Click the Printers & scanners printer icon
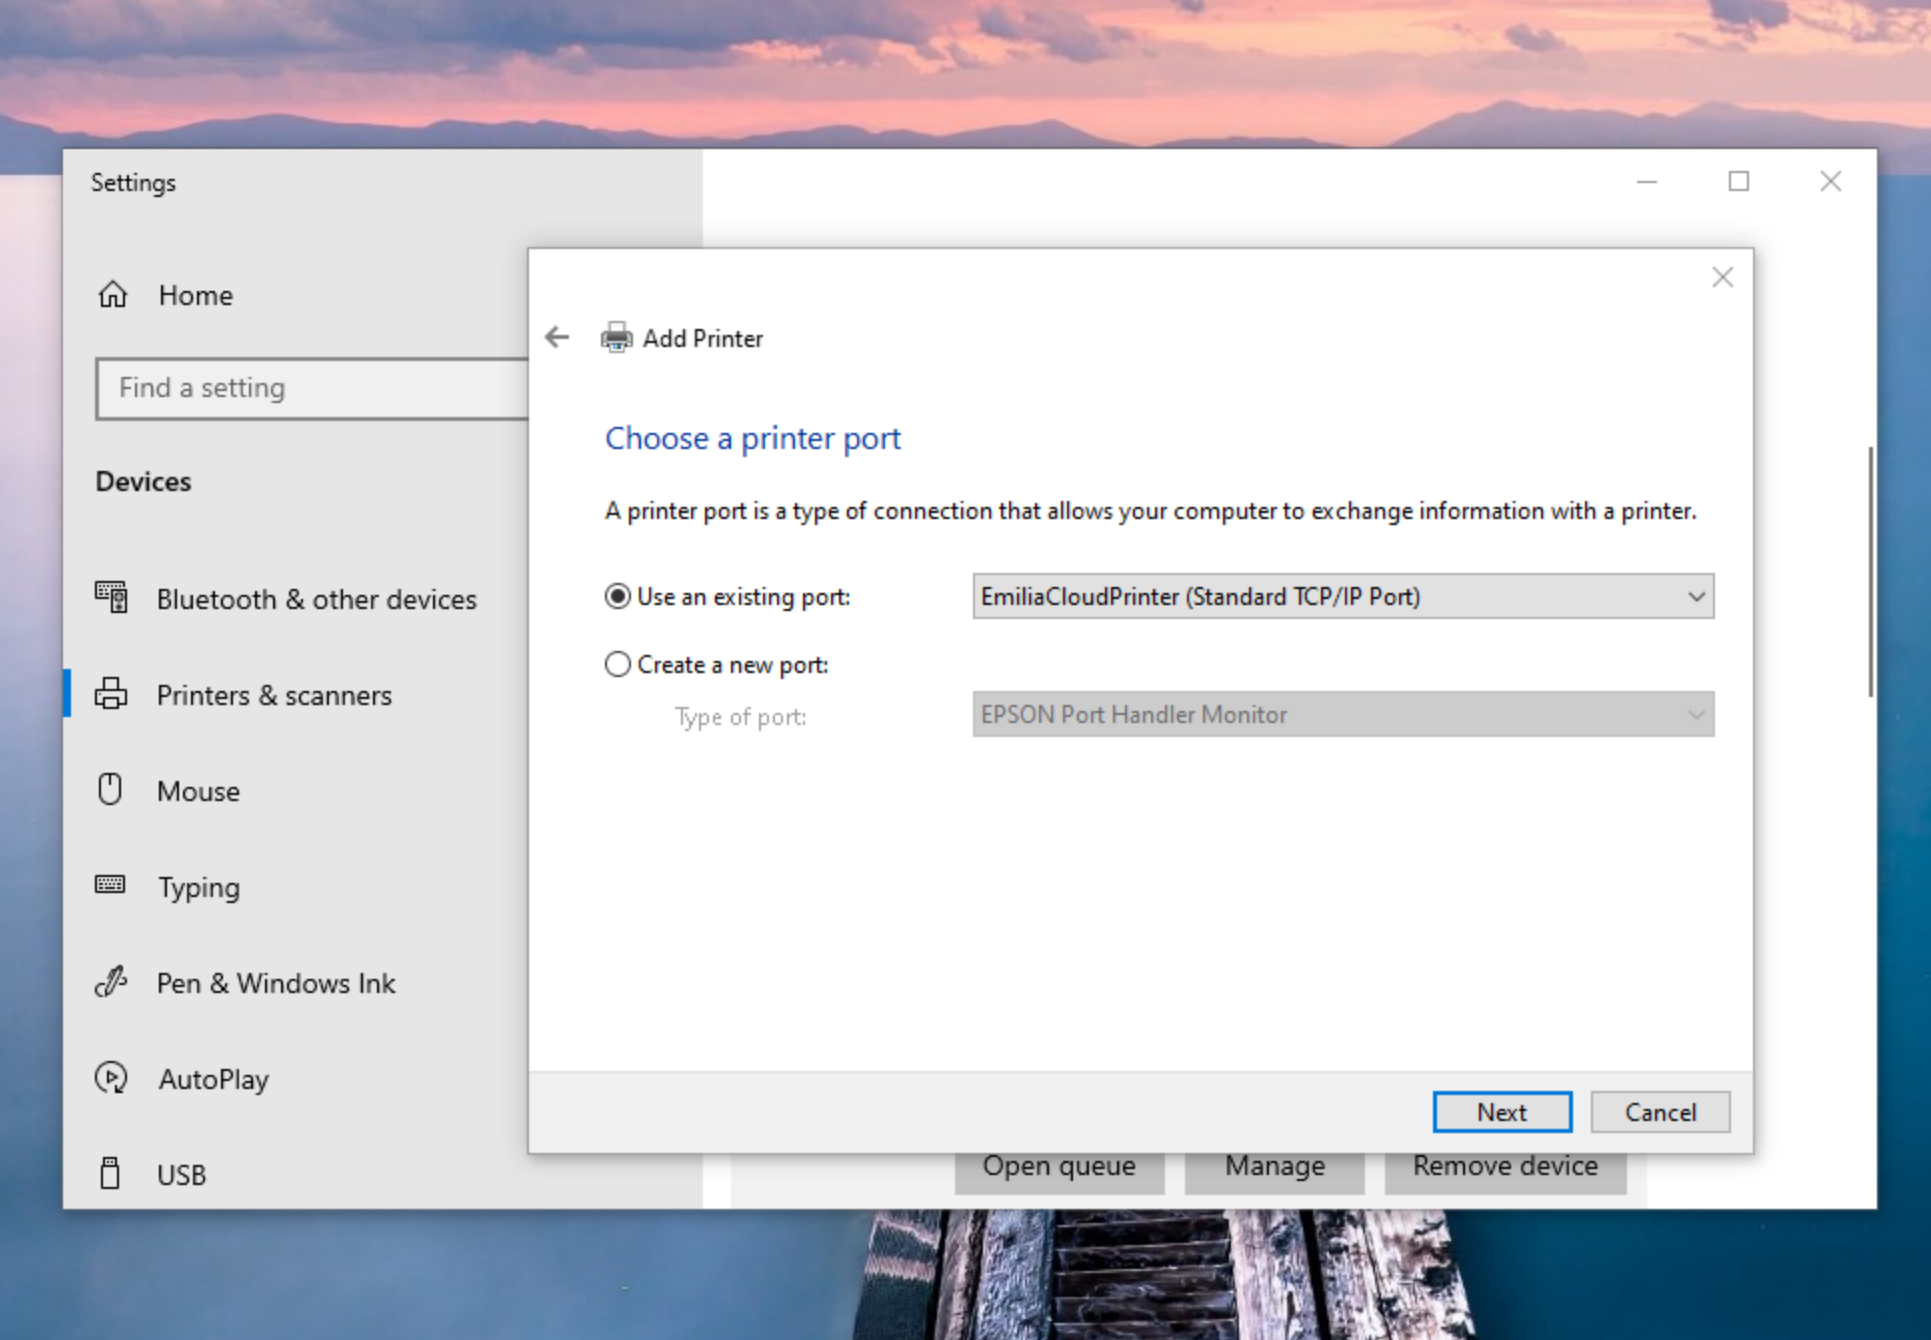This screenshot has height=1340, width=1931. [x=111, y=694]
